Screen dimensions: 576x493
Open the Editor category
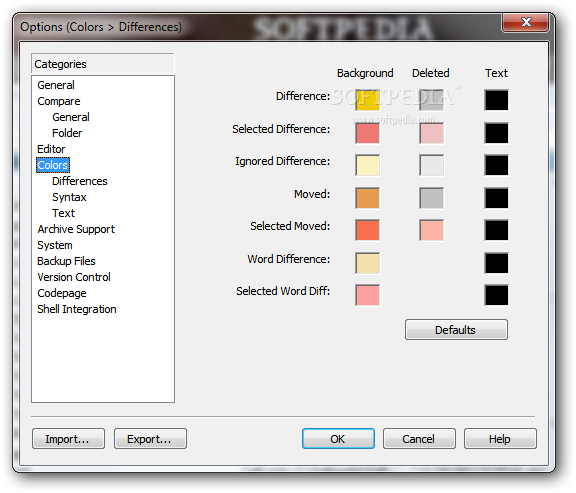tap(51, 149)
